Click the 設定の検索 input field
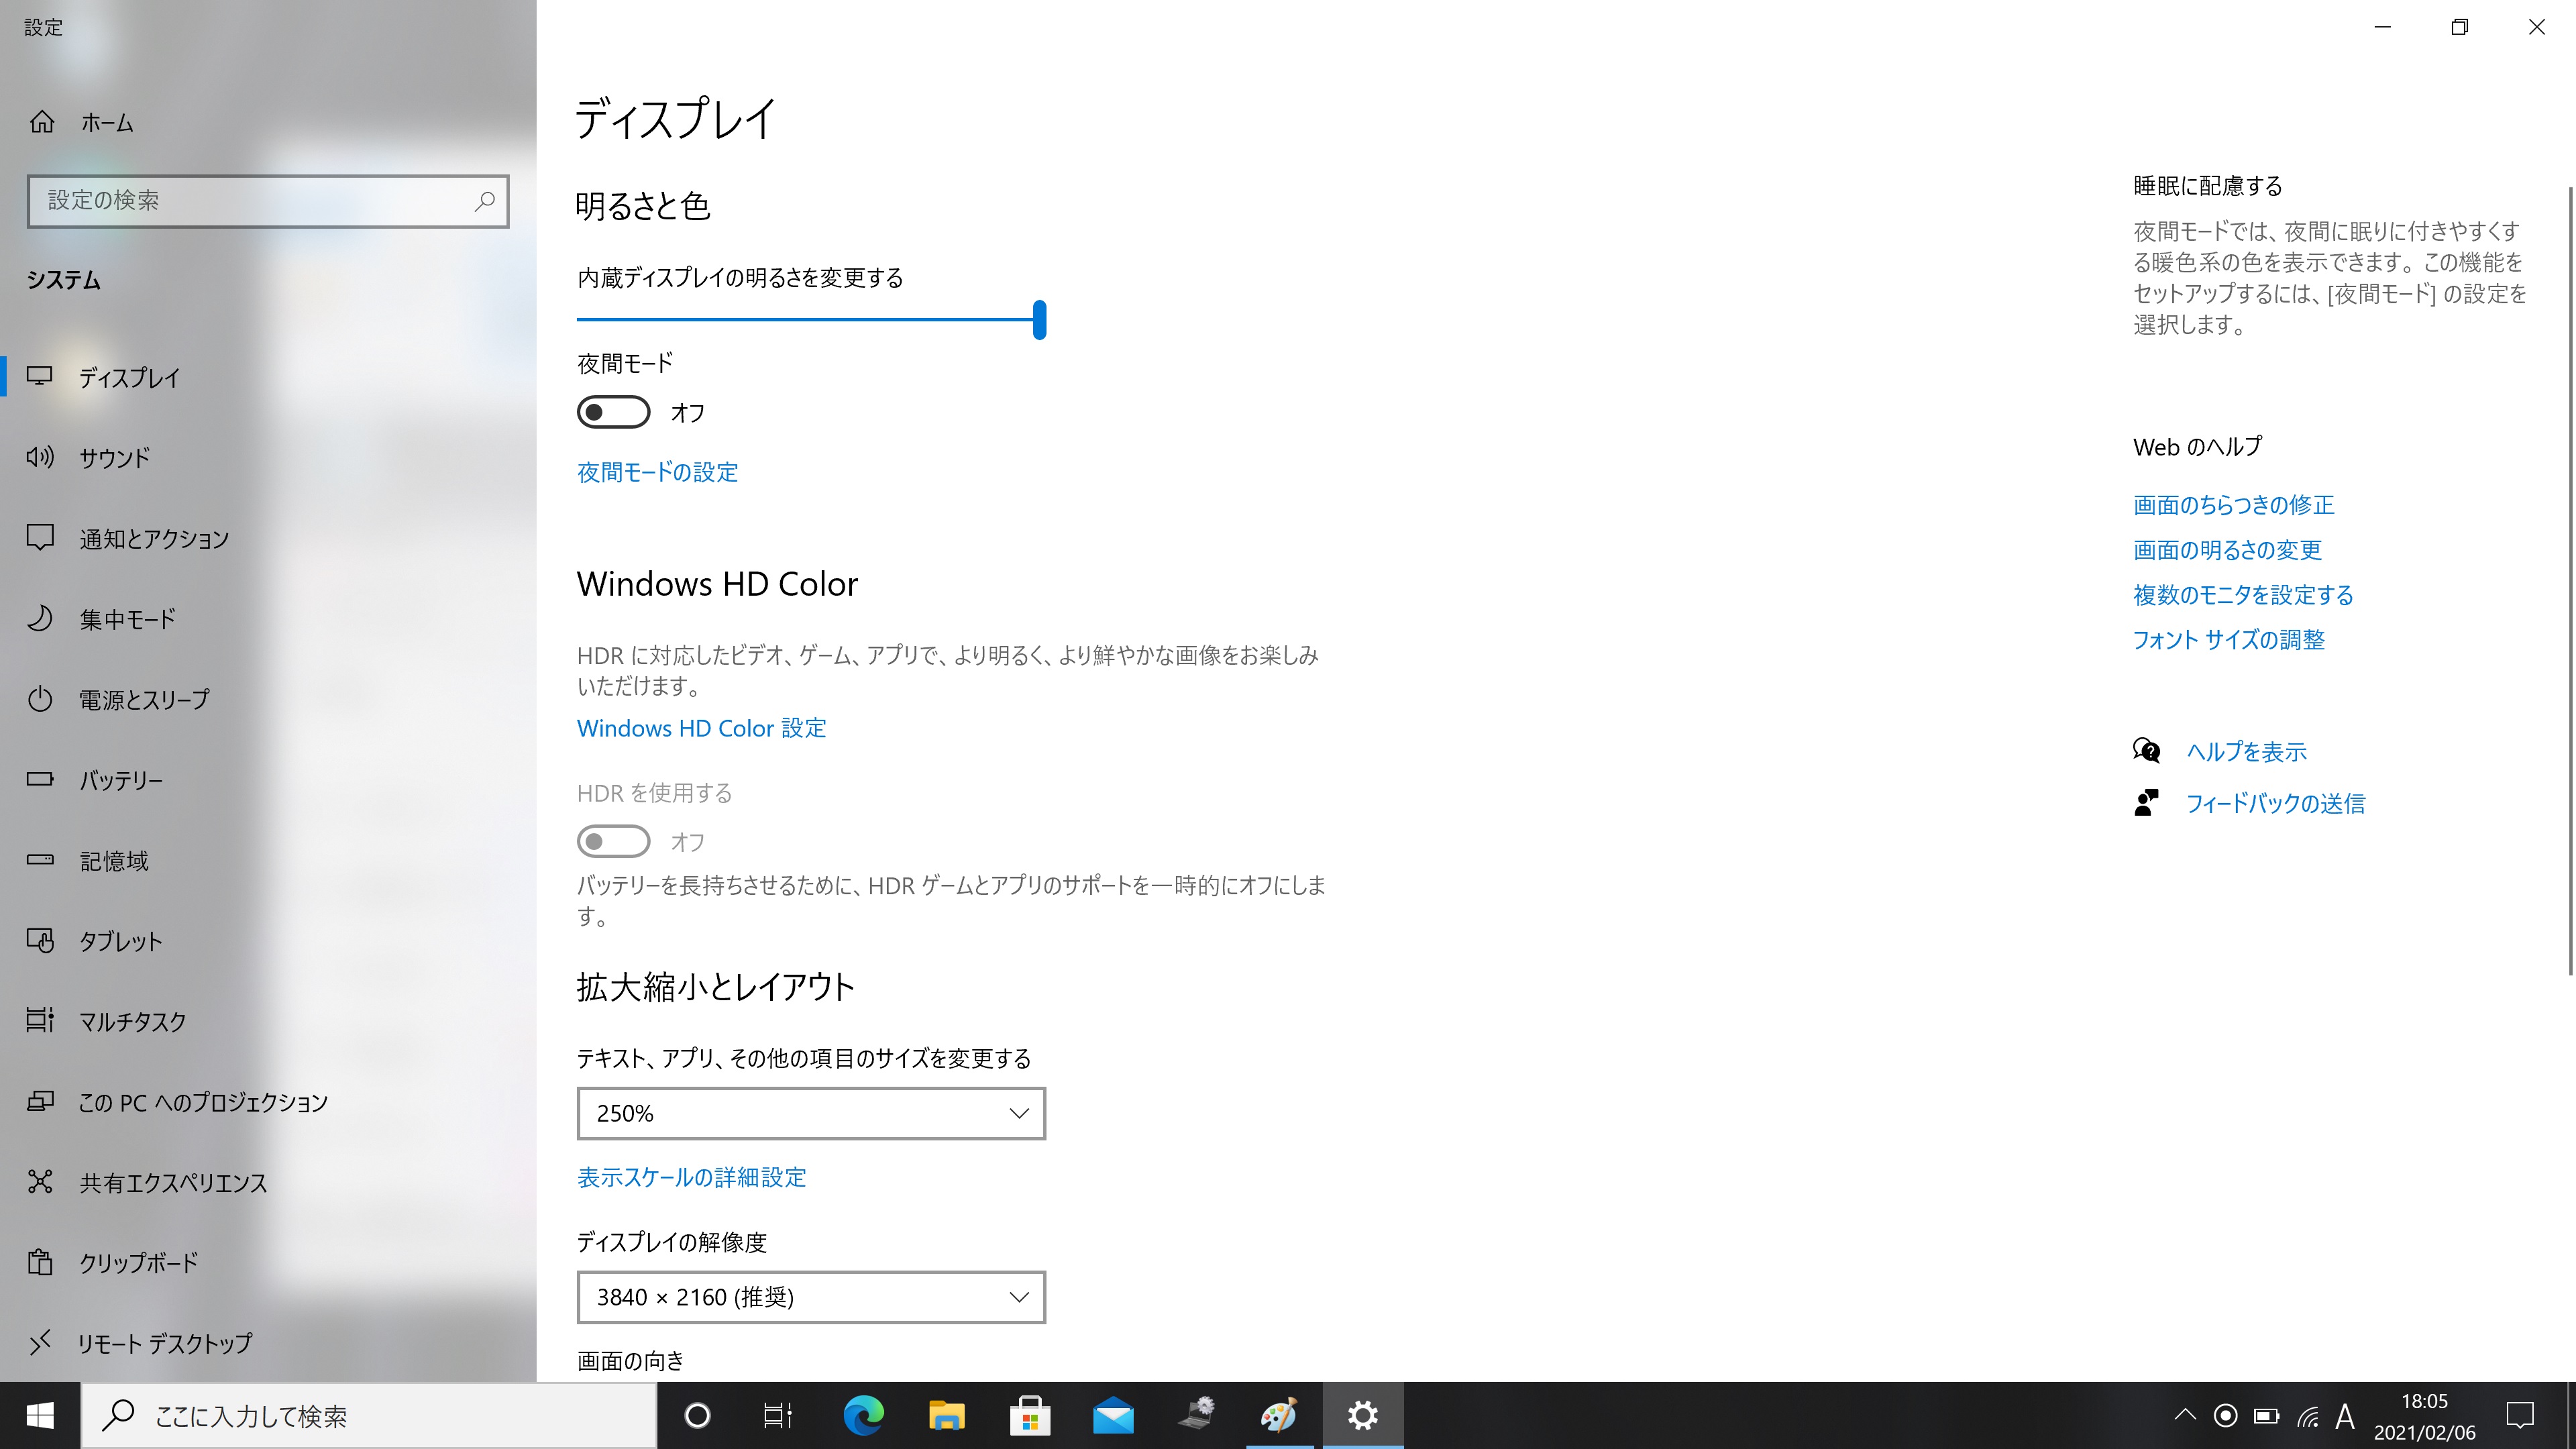2576x1449 pixels. point(268,201)
